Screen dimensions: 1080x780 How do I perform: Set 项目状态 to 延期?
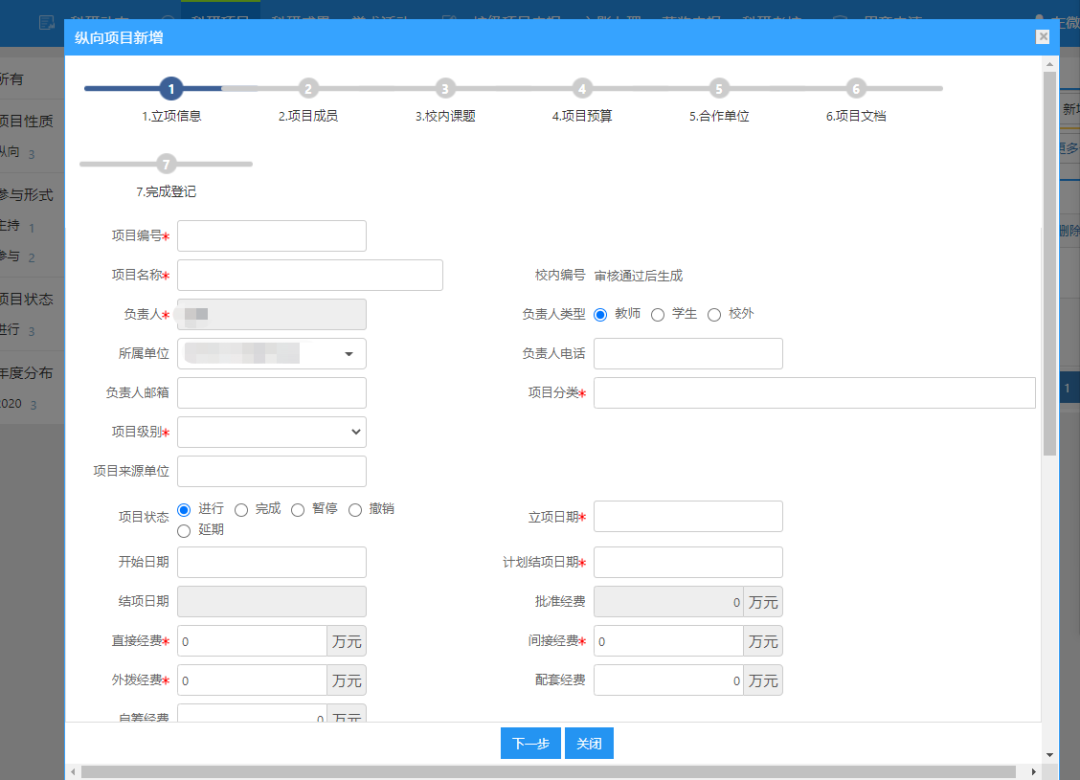click(x=184, y=531)
